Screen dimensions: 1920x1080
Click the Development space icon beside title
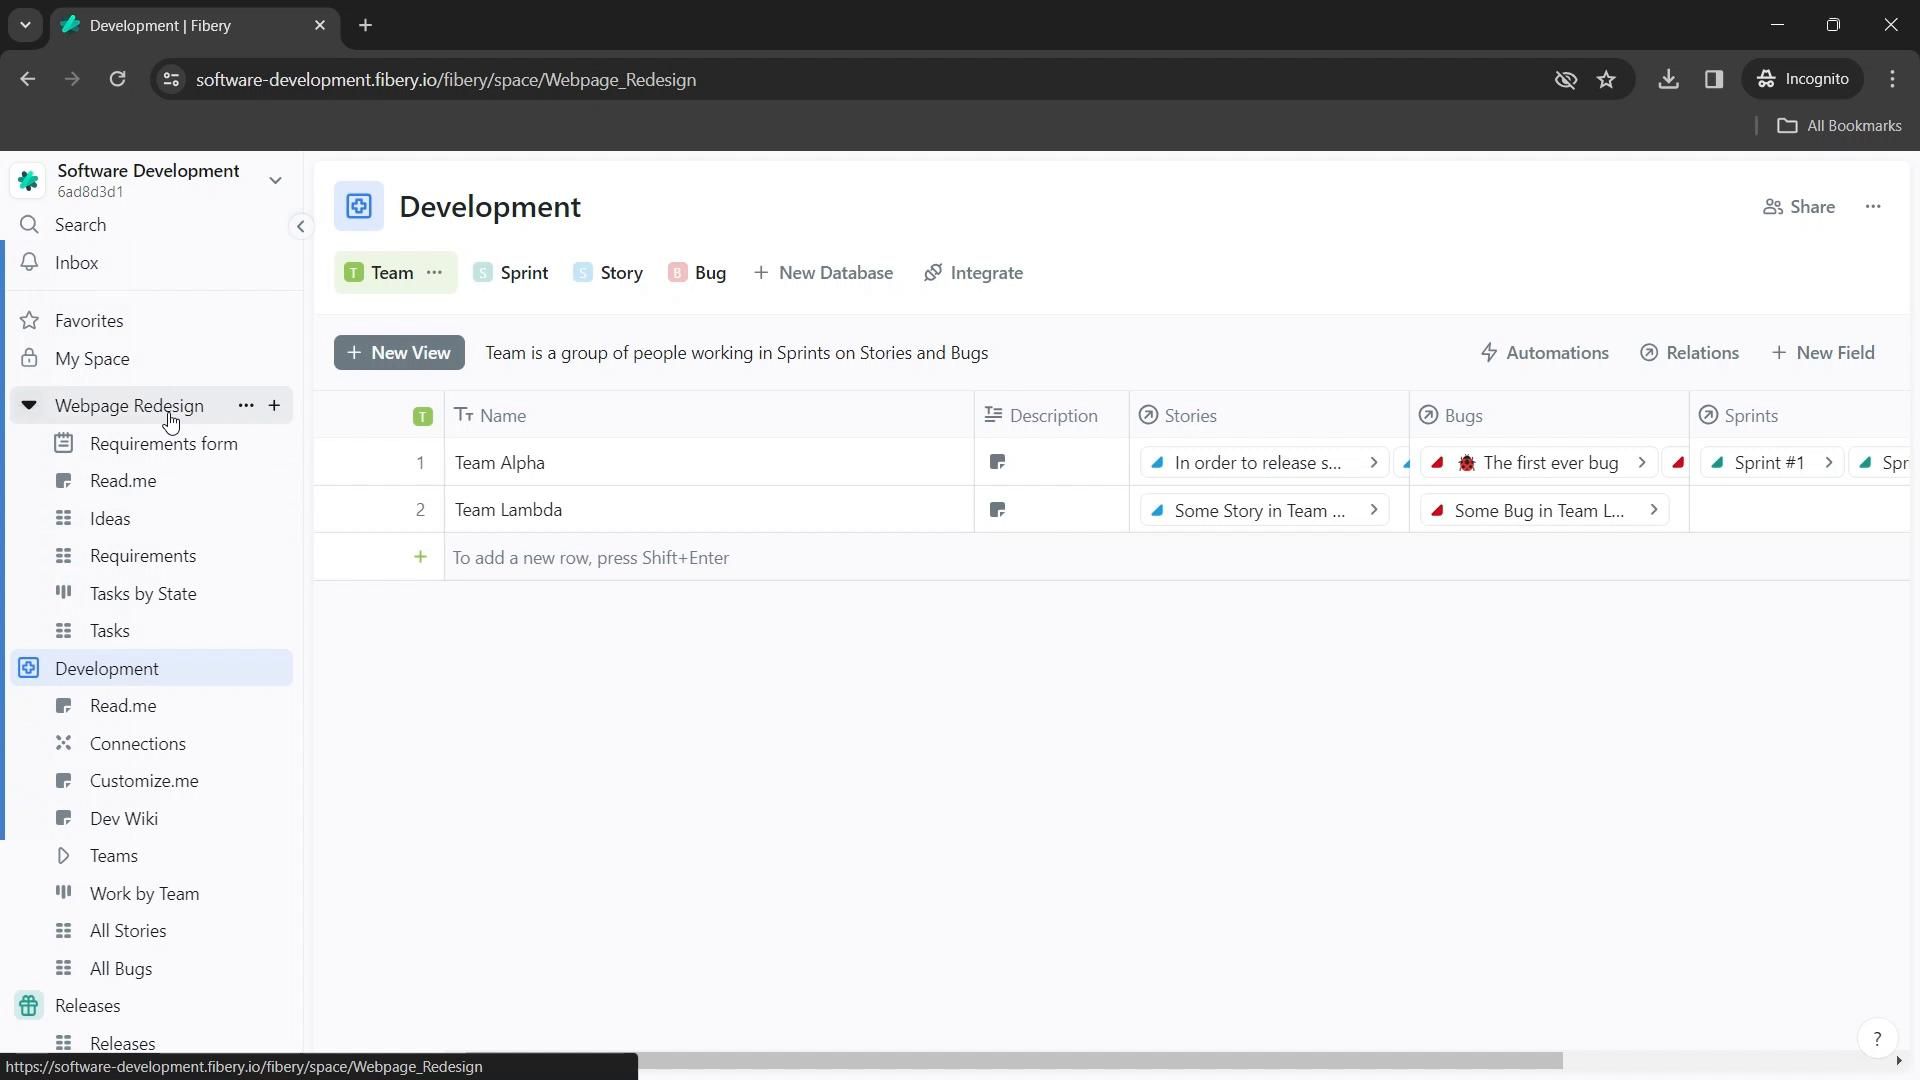coord(358,207)
